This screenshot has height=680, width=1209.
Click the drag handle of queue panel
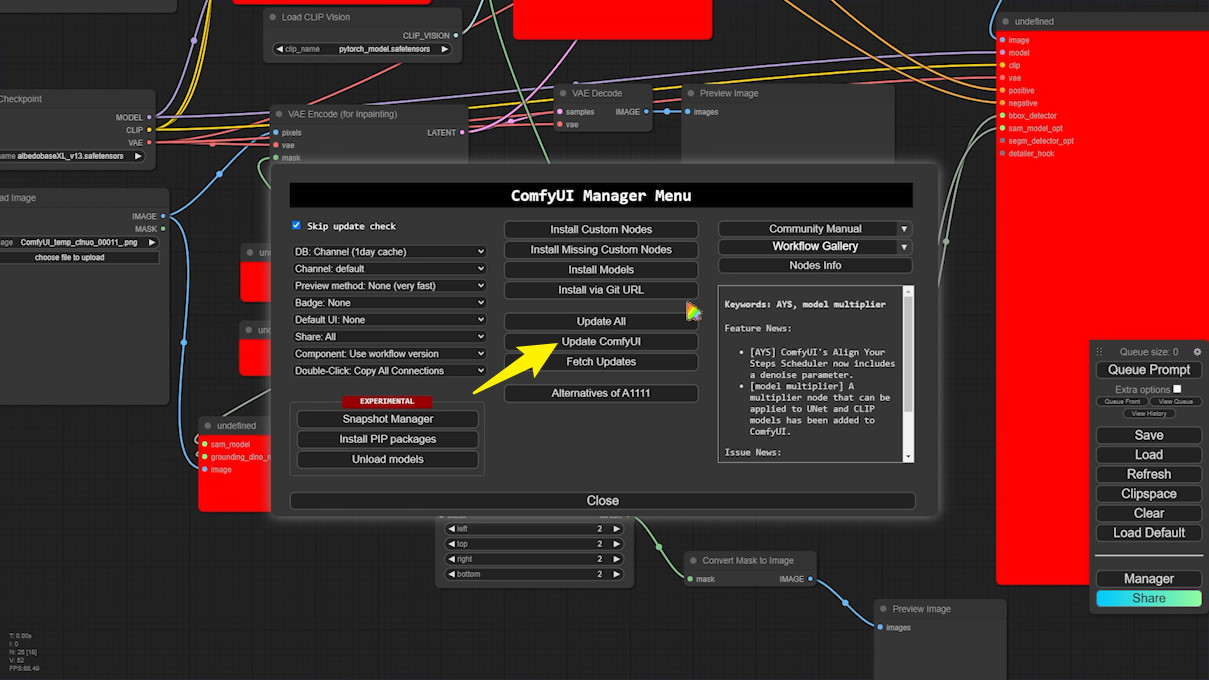point(1099,352)
